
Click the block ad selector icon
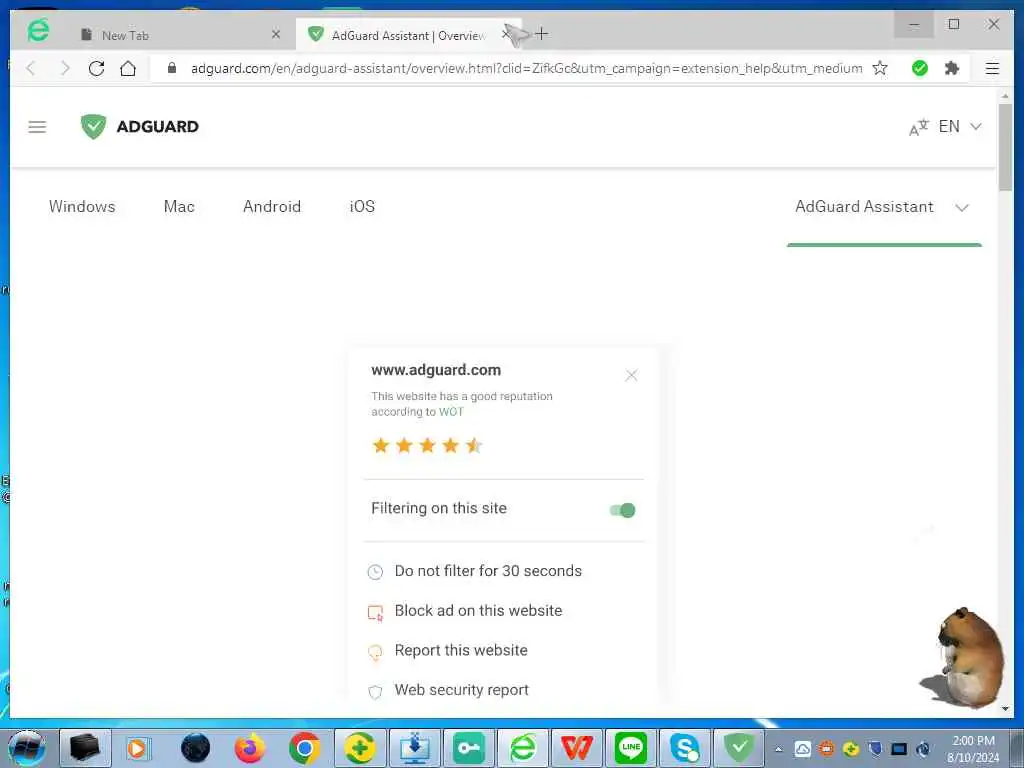pyautogui.click(x=376, y=613)
